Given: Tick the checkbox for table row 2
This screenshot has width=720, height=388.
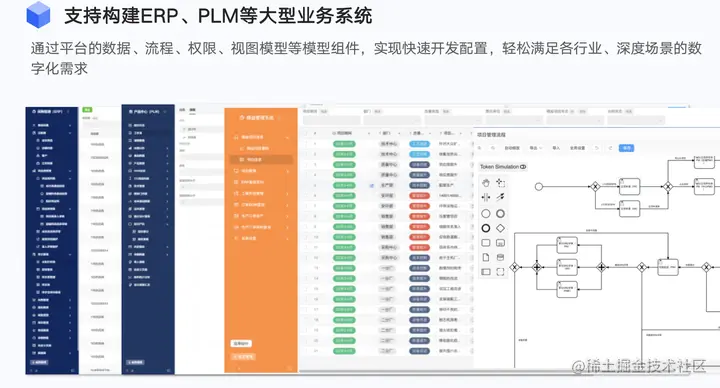Looking at the screenshot, I should [305, 154].
